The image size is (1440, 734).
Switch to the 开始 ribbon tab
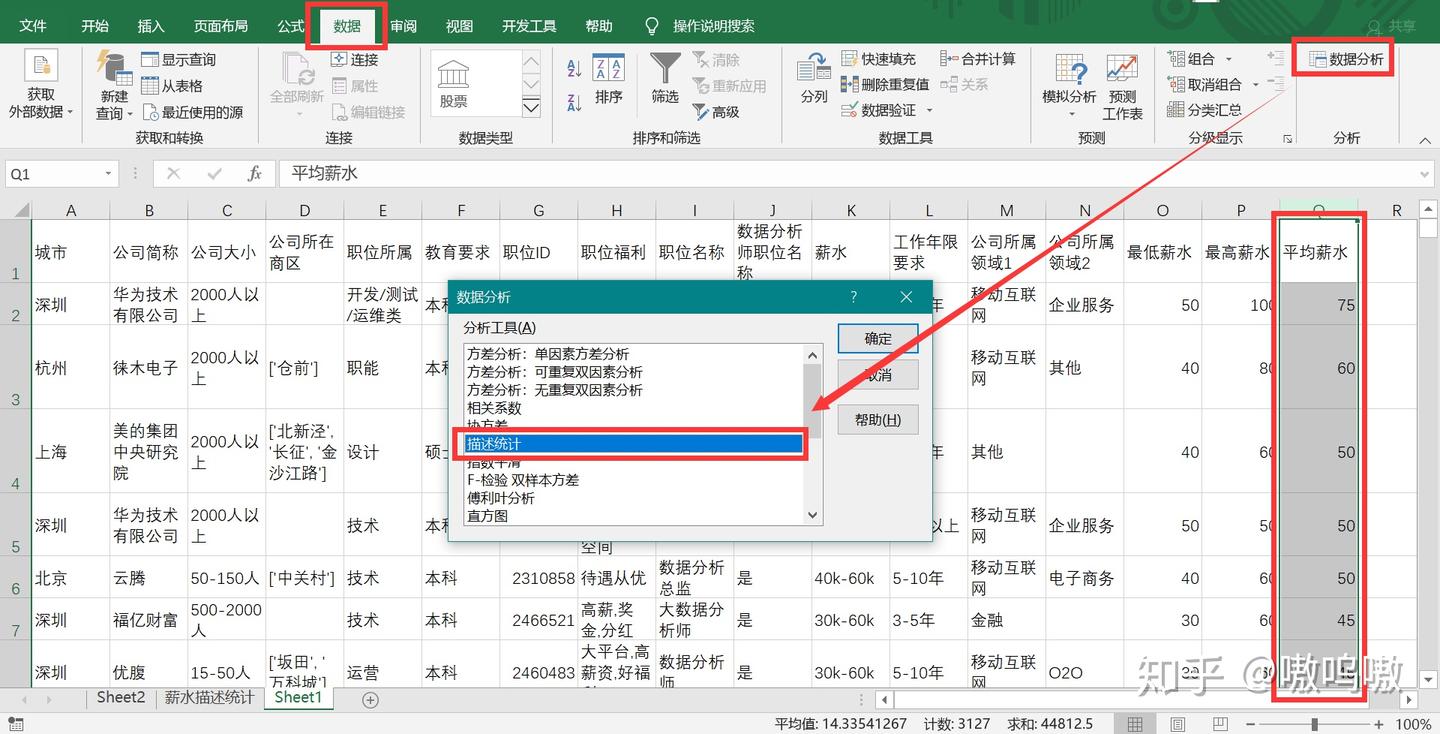(x=94, y=25)
